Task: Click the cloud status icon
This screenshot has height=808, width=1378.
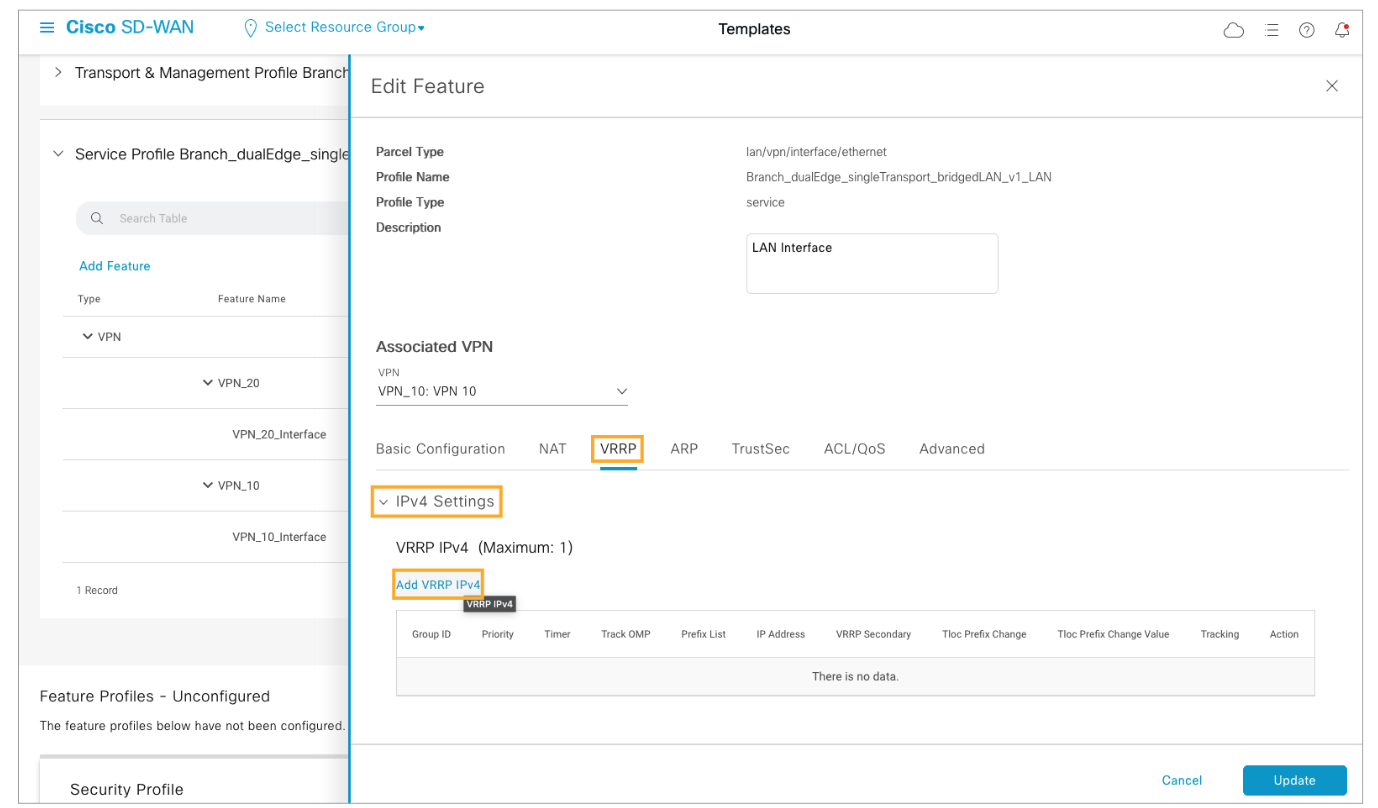Action: pyautogui.click(x=1234, y=30)
